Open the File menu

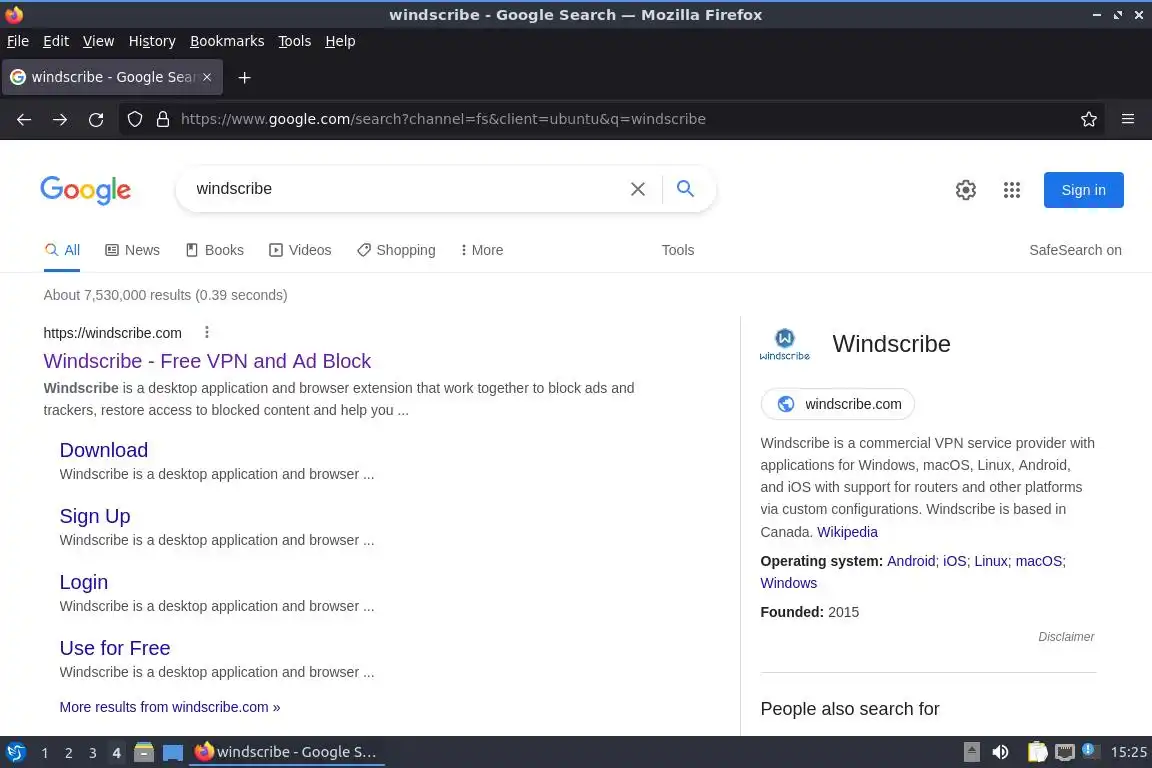[x=18, y=41]
